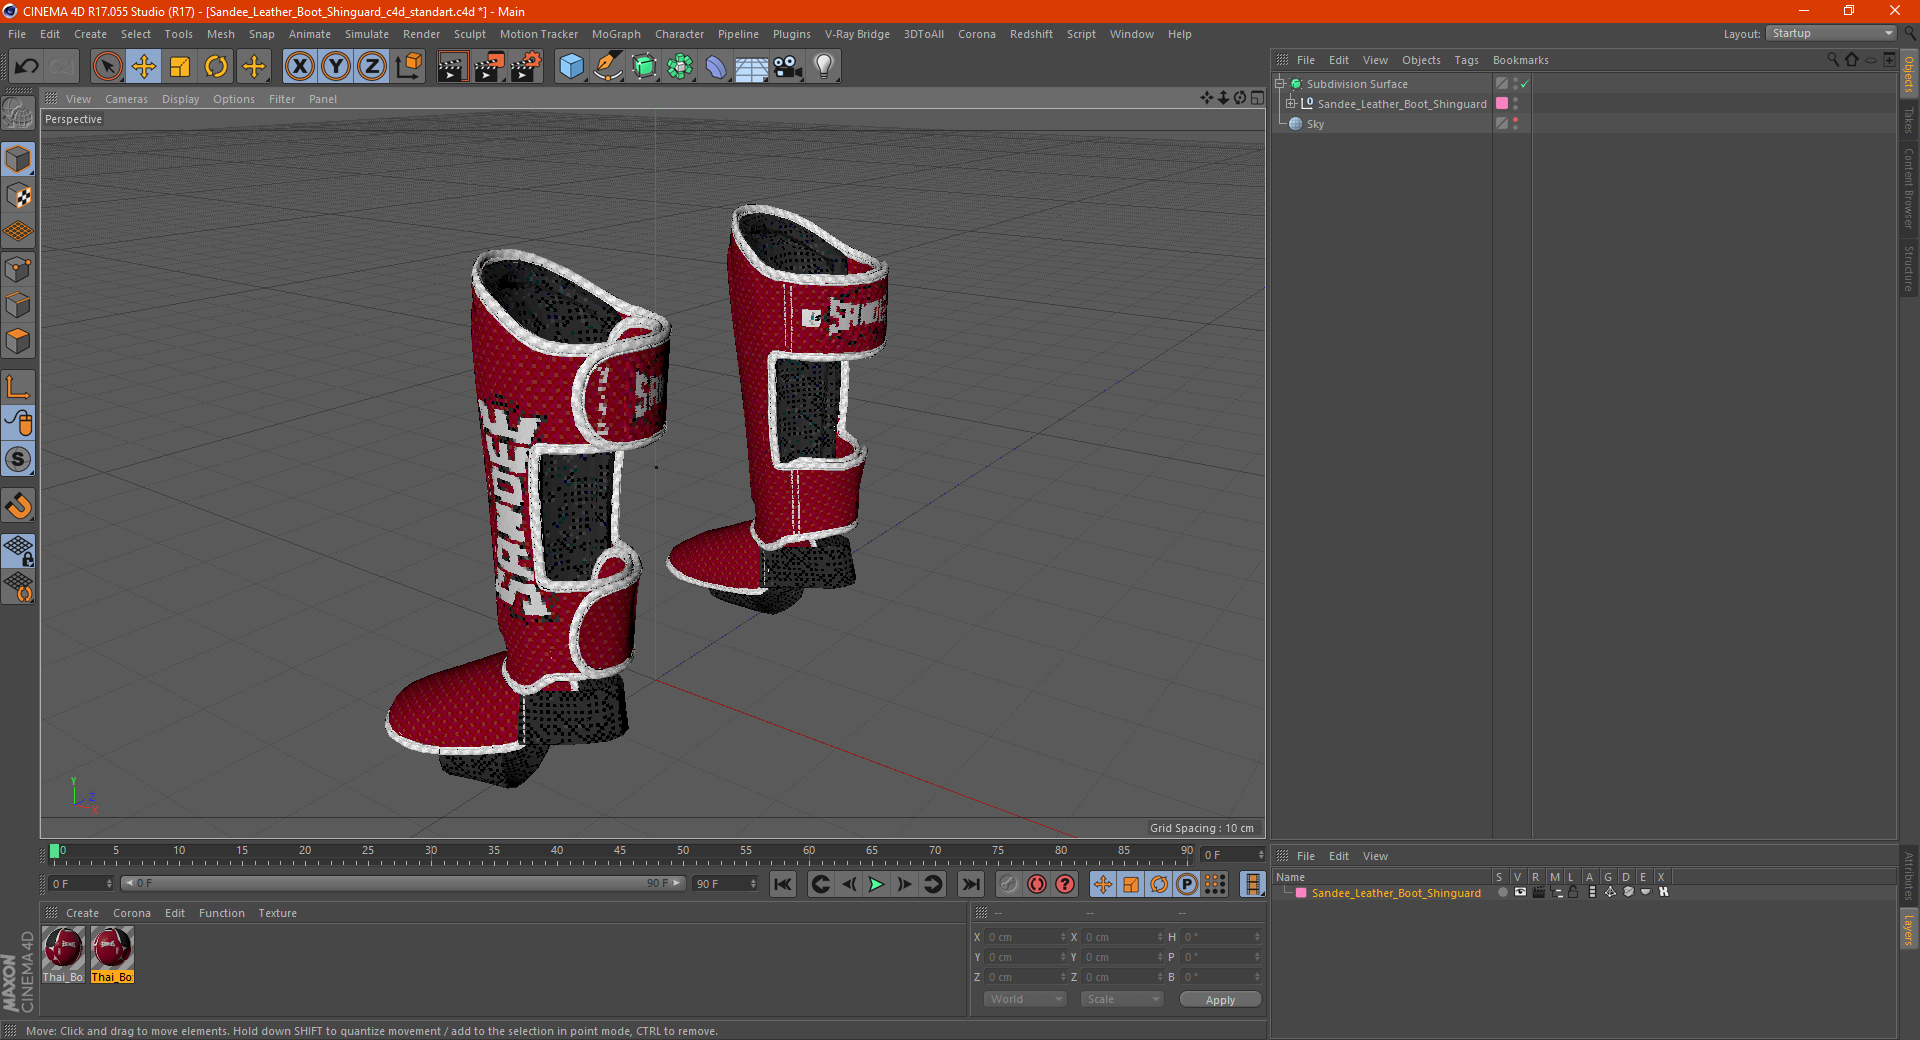This screenshot has height=1040, width=1920.
Task: Open material manager Texture menu
Action: (x=277, y=913)
